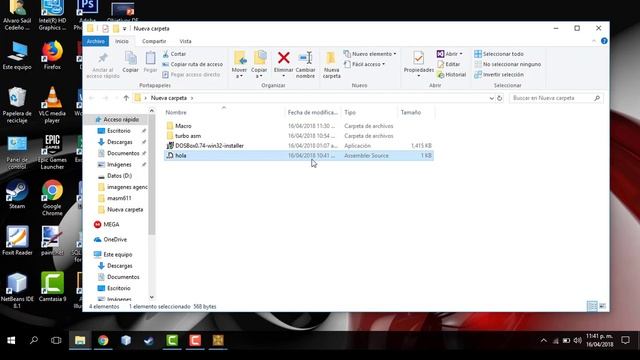Open masm611 folder in navigation pane
Viewport: 640px width, 360px height.
[119, 198]
